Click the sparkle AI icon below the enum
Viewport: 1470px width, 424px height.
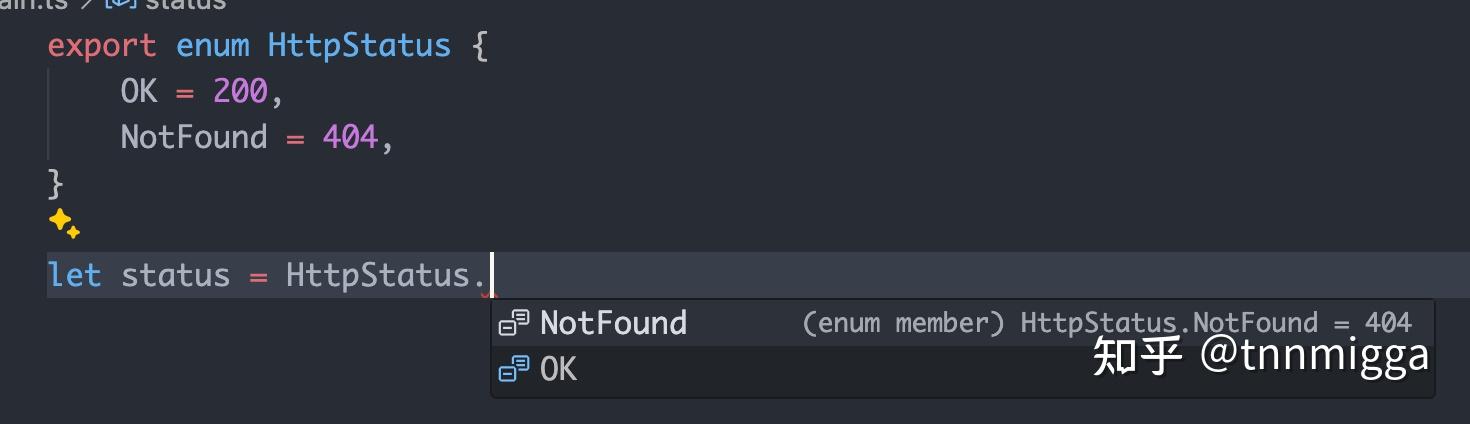(64, 224)
